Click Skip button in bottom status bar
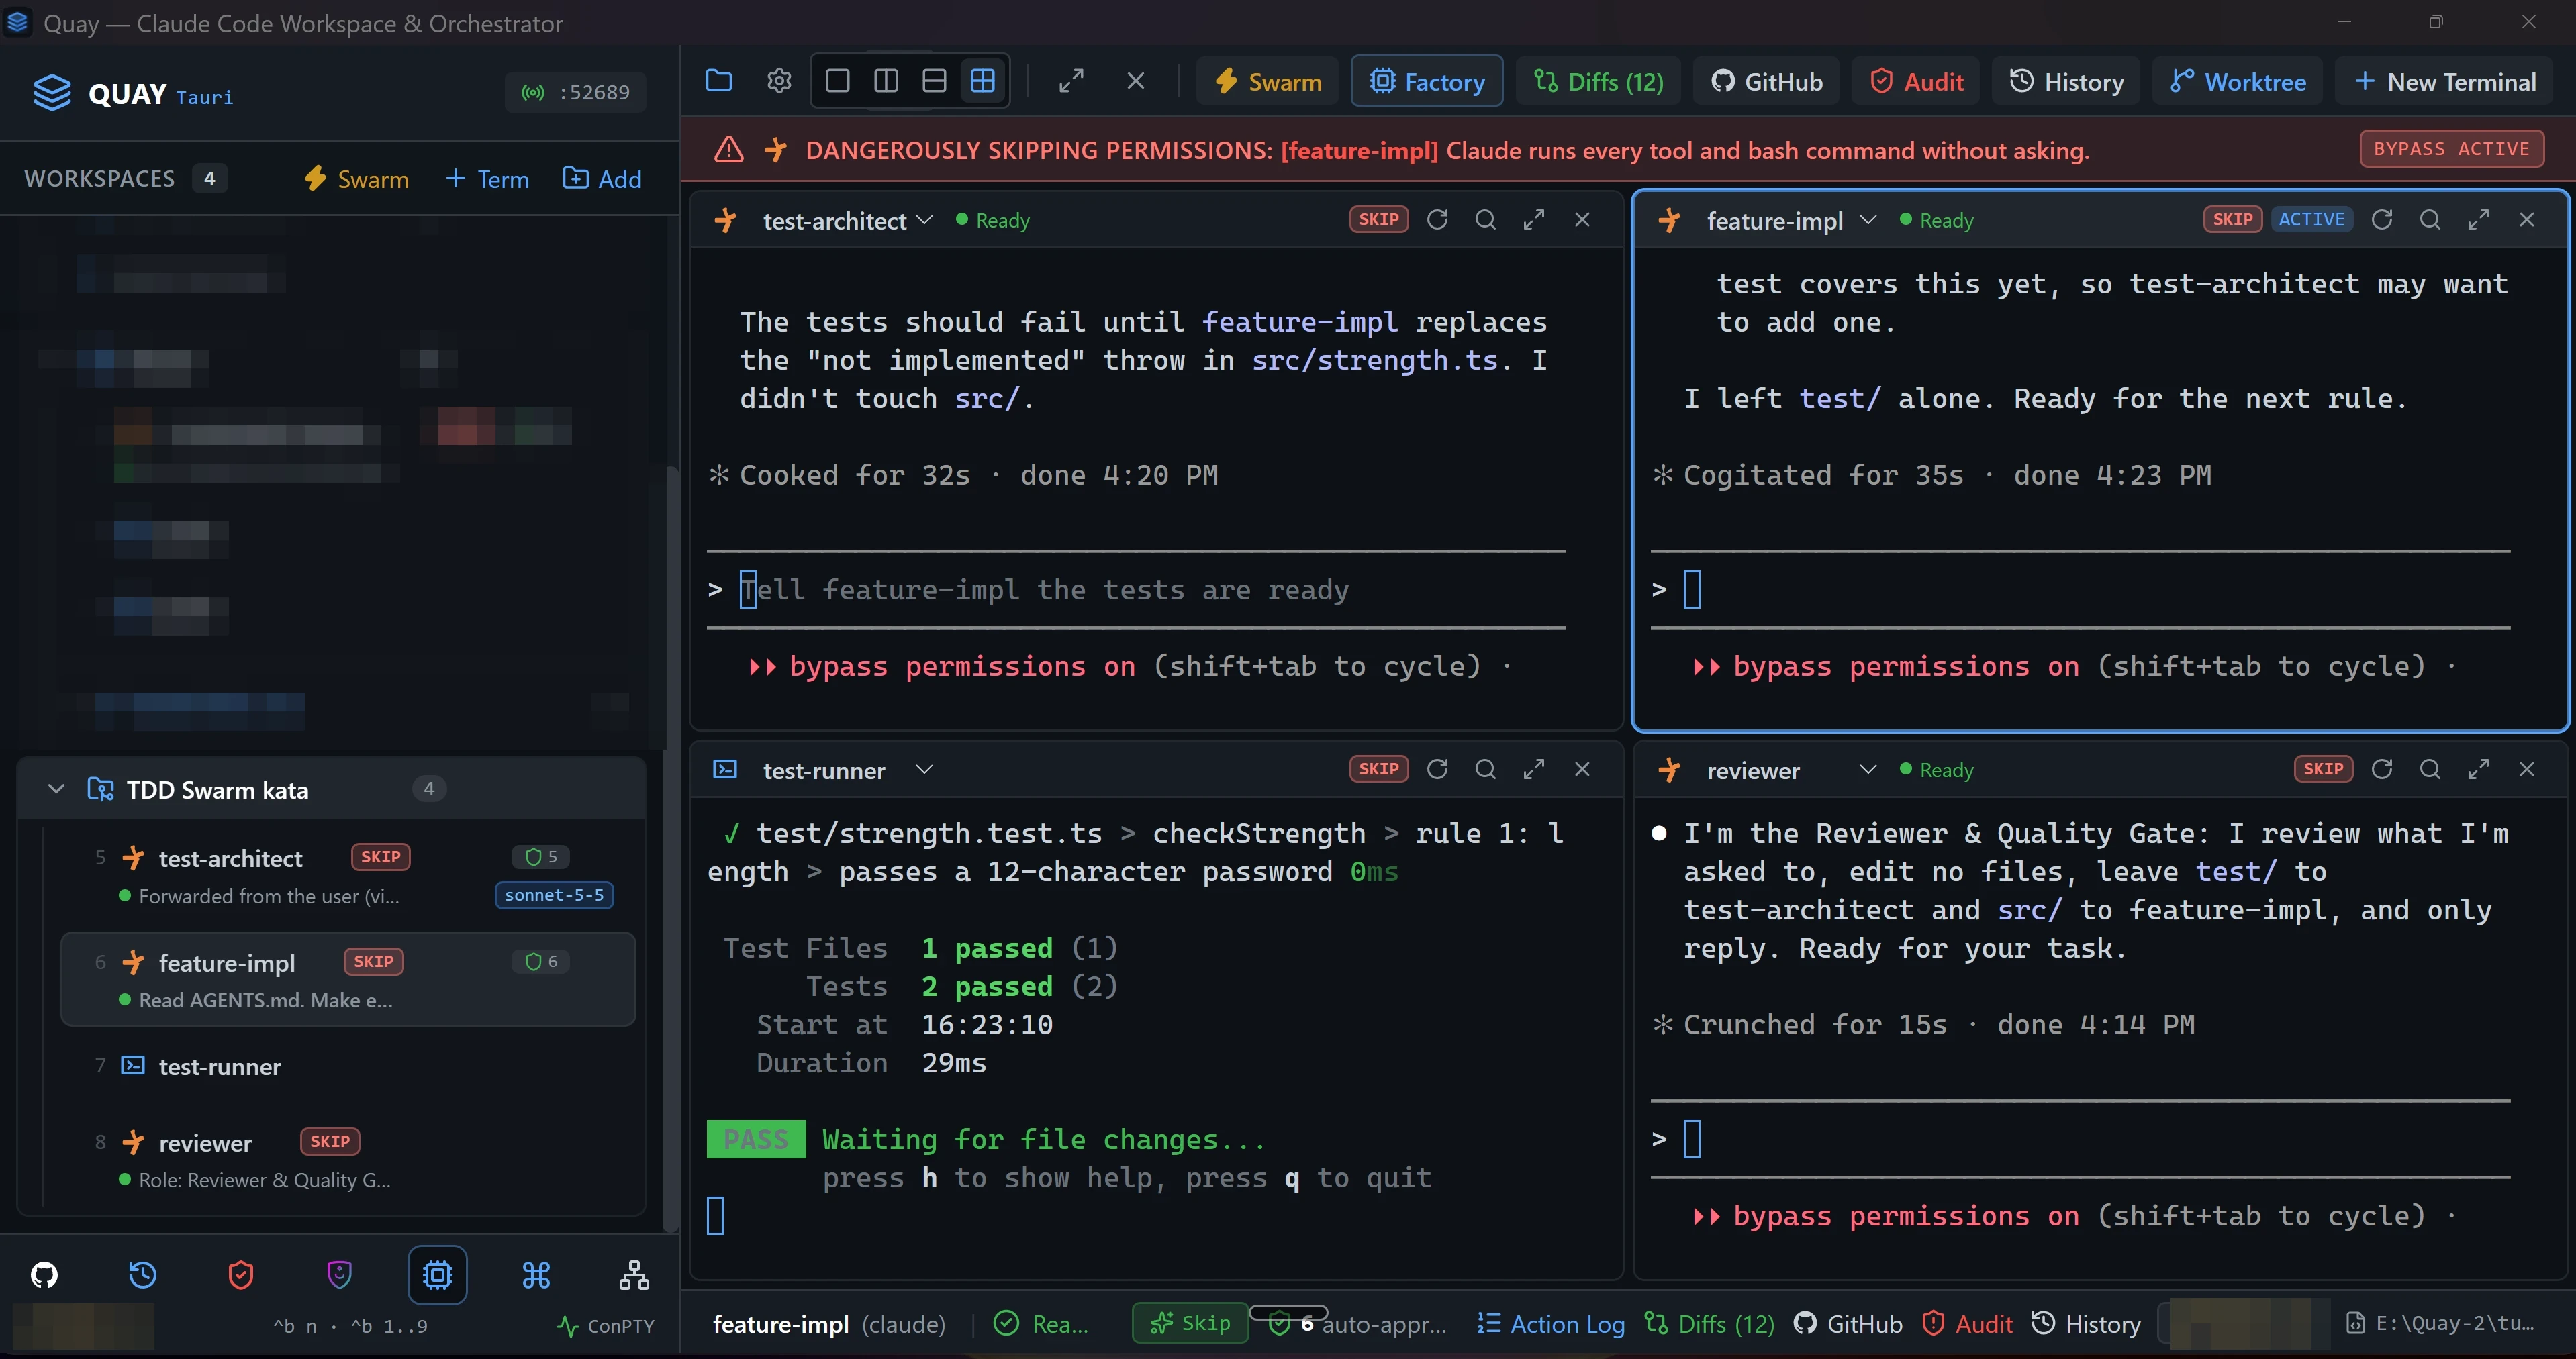Viewport: 2576px width, 1359px height. pyautogui.click(x=1190, y=1323)
